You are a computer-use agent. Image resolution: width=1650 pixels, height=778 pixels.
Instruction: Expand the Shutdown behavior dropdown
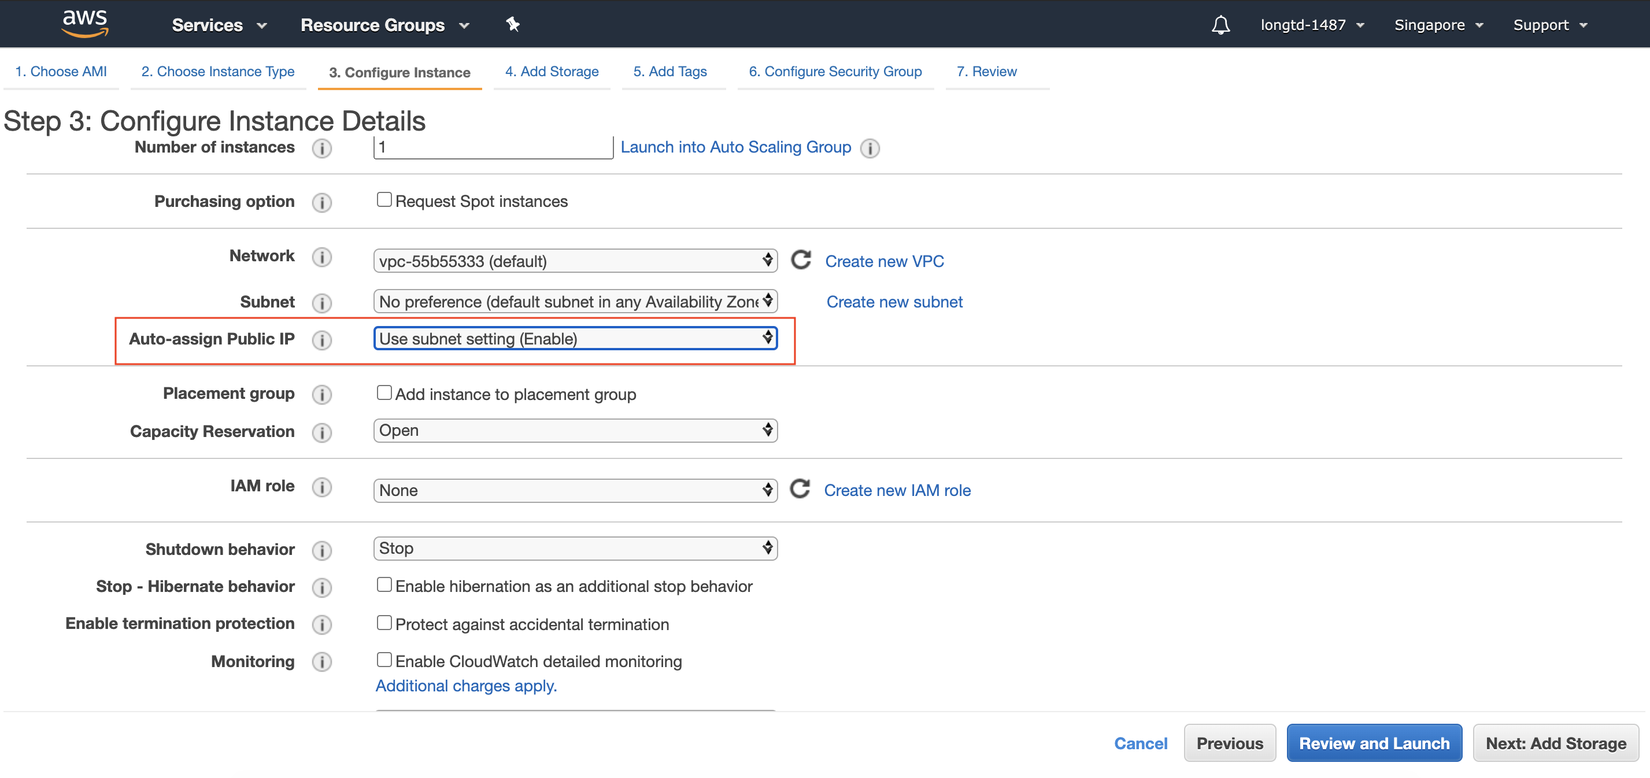[575, 548]
